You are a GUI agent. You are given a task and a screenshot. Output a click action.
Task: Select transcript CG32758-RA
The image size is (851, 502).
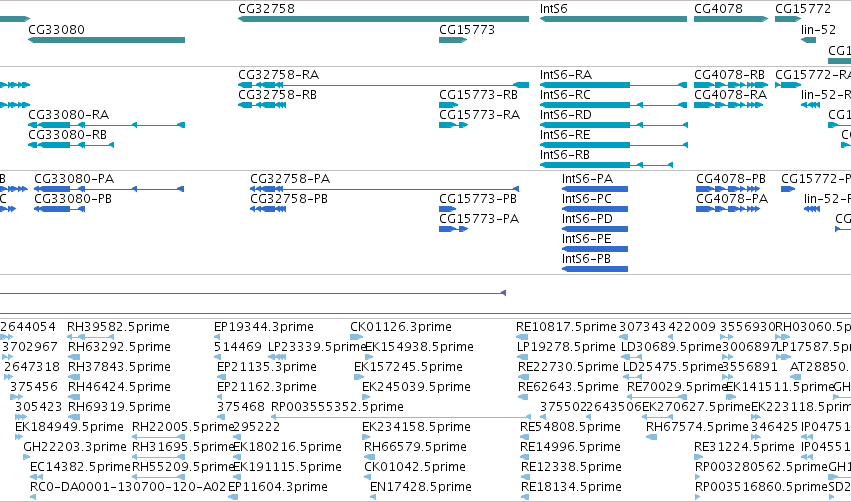(x=278, y=75)
